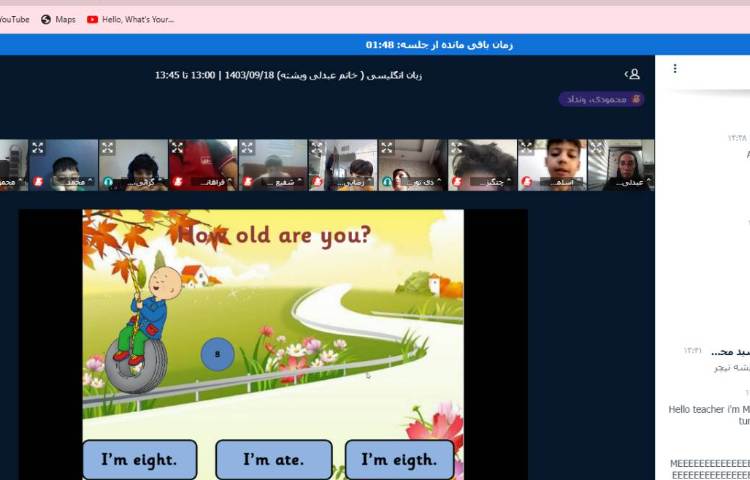Click session title with date 1403/09/18
This screenshot has height=480, width=750.
pos(288,75)
